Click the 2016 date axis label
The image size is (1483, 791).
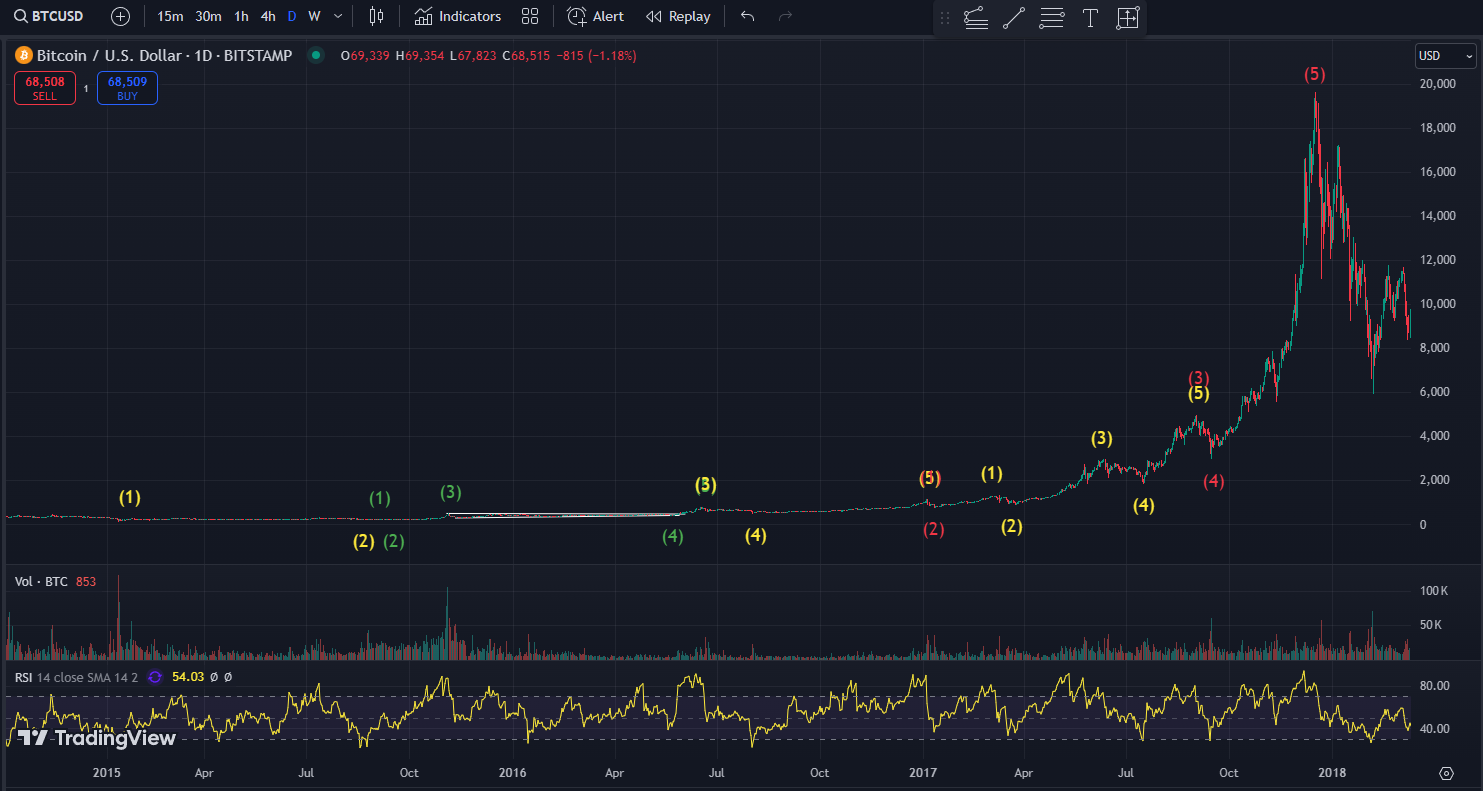512,773
